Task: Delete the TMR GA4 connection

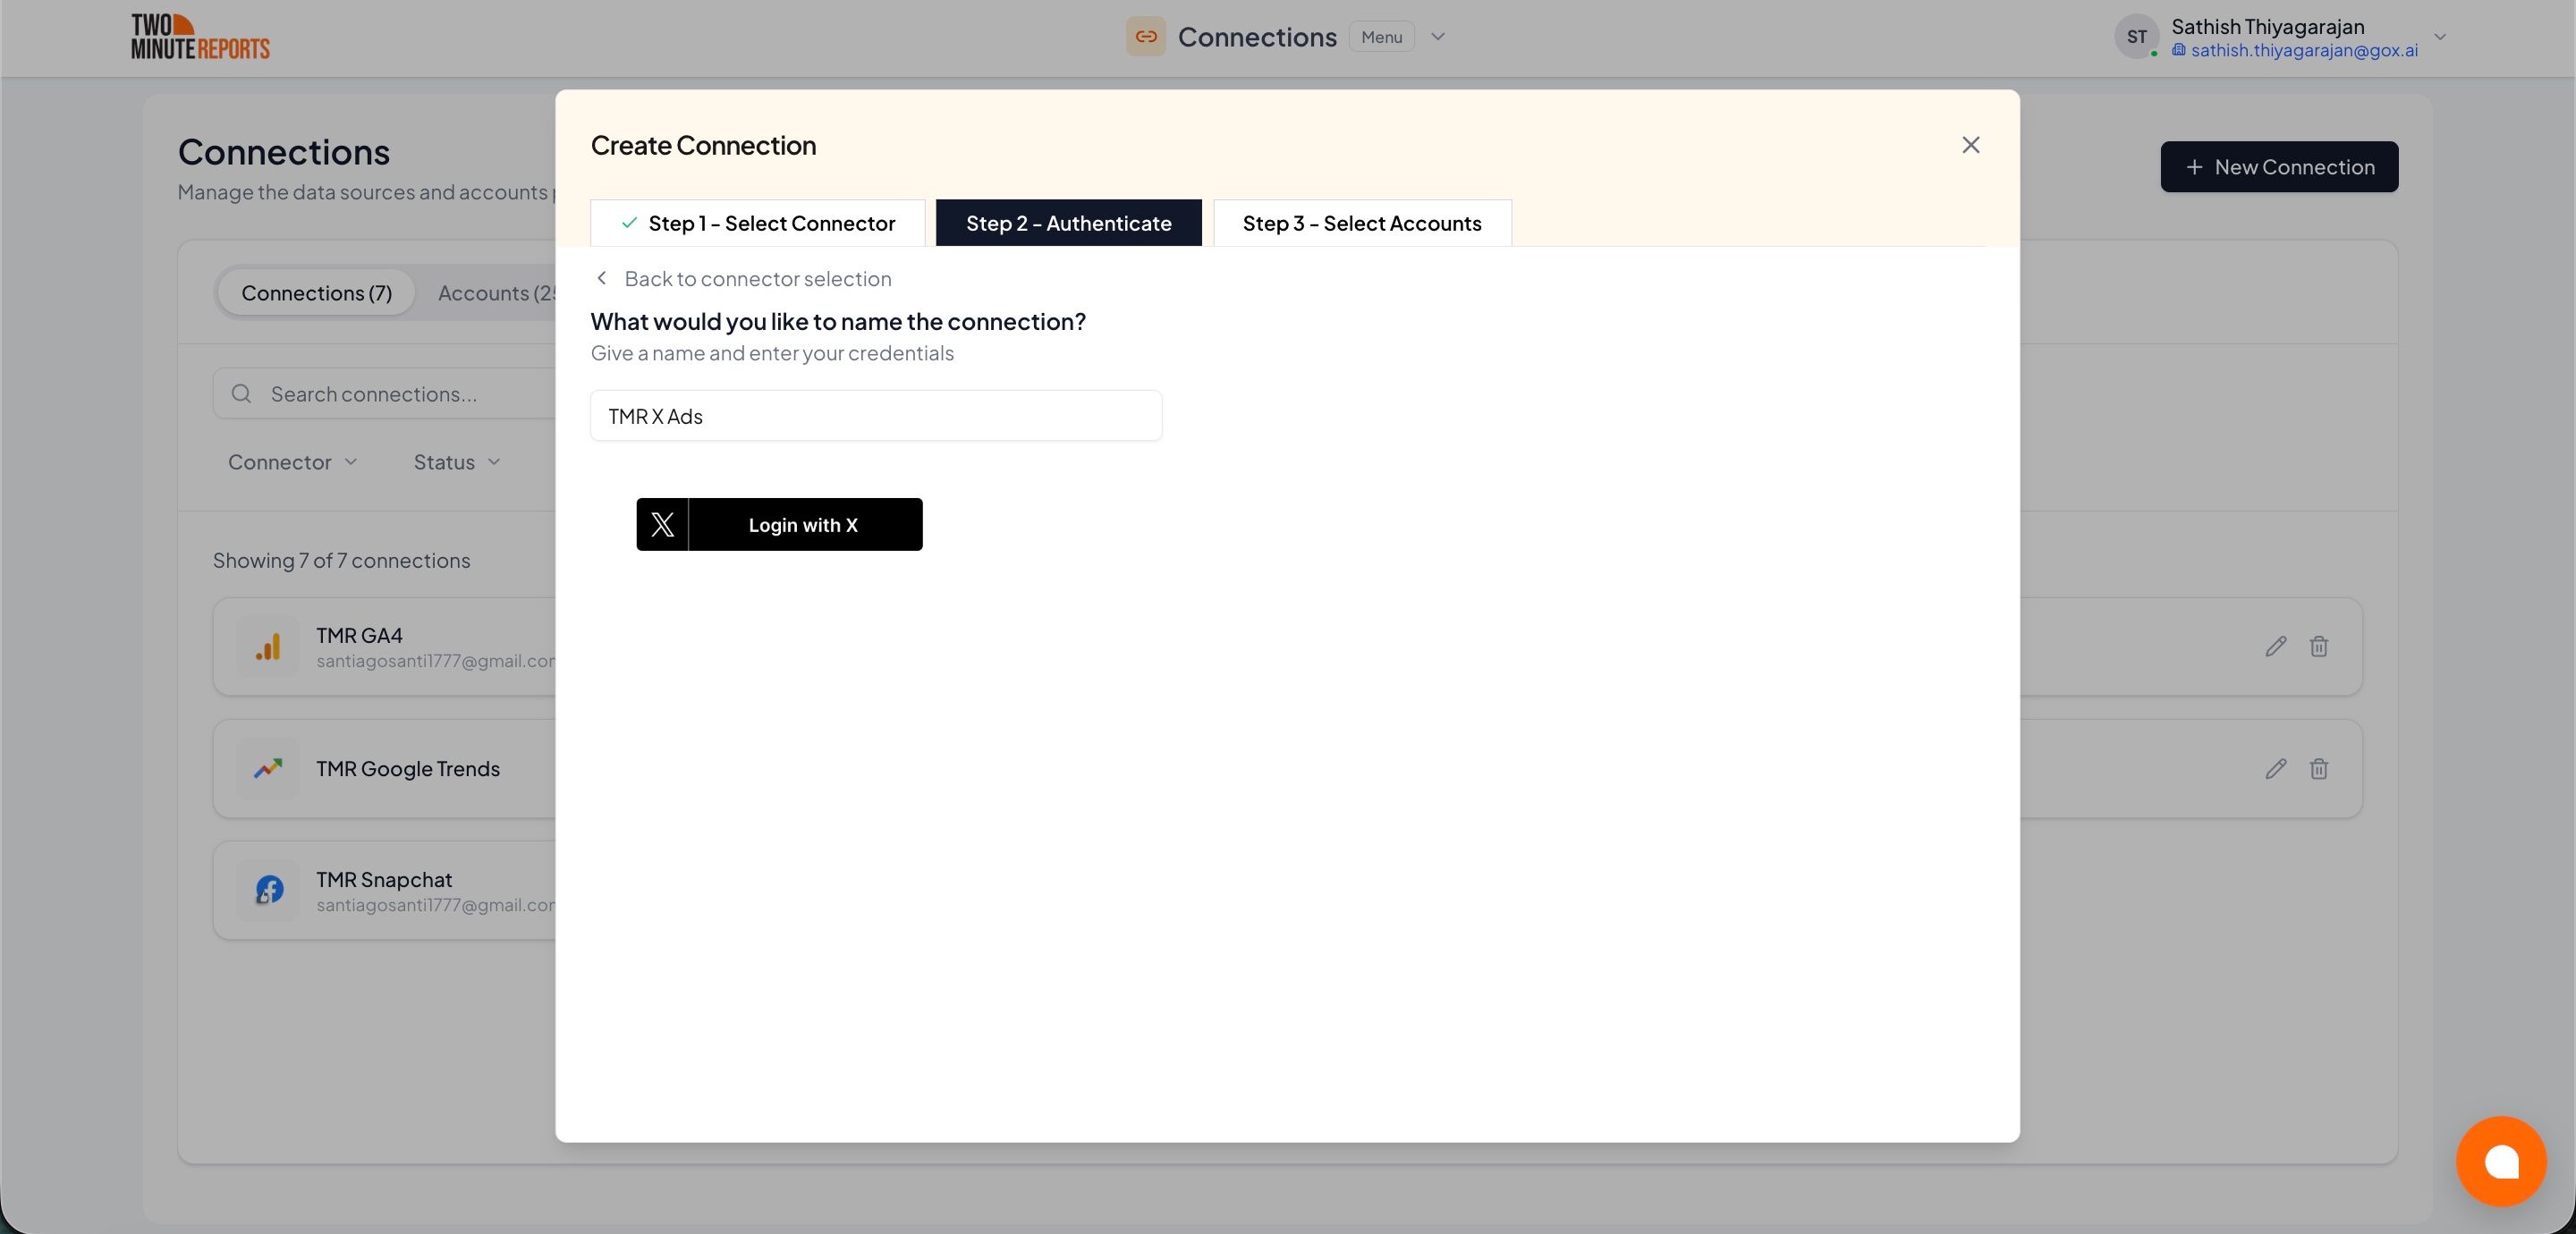Action: tap(2318, 646)
